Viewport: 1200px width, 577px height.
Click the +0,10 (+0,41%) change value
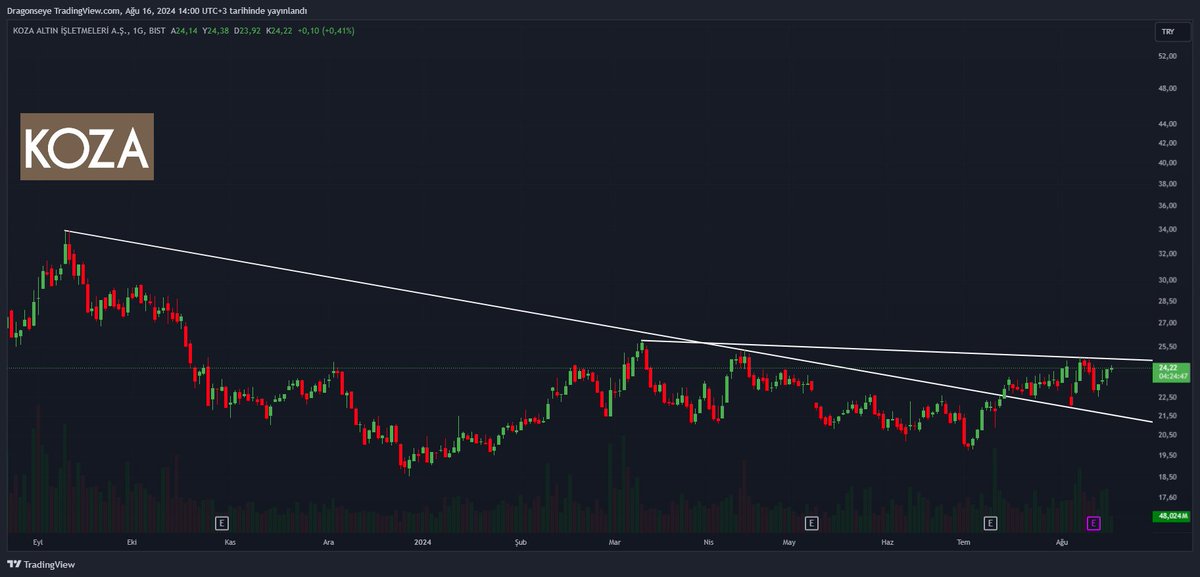pyautogui.click(x=326, y=31)
